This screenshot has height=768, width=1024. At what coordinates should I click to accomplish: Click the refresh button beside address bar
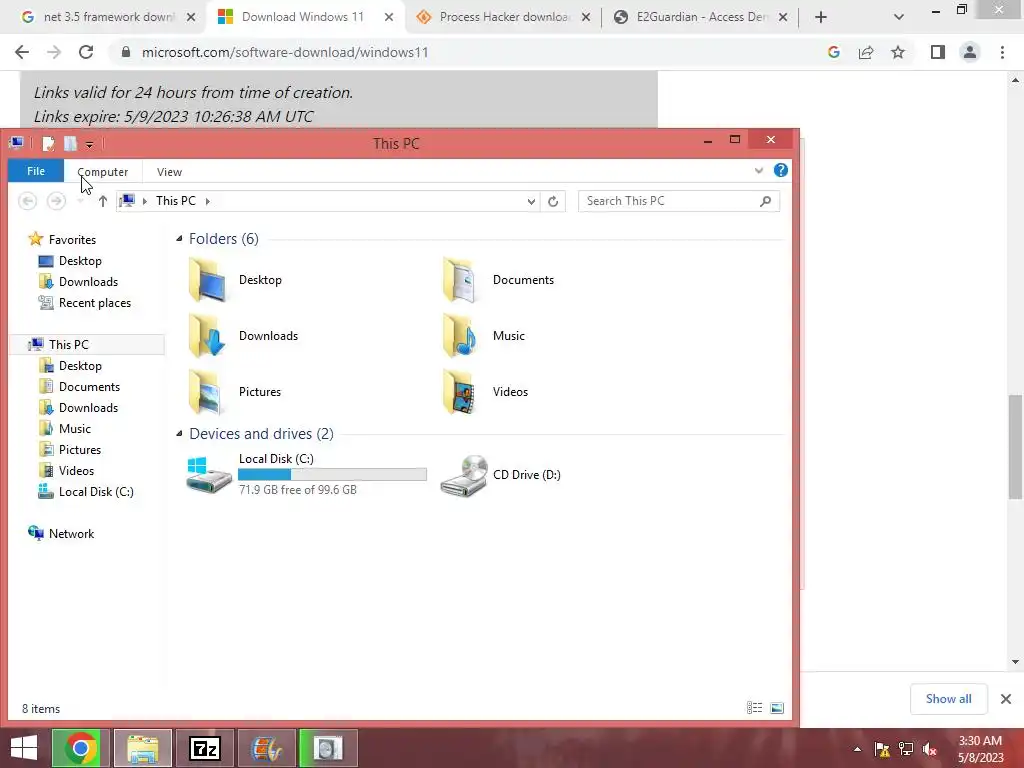point(553,201)
